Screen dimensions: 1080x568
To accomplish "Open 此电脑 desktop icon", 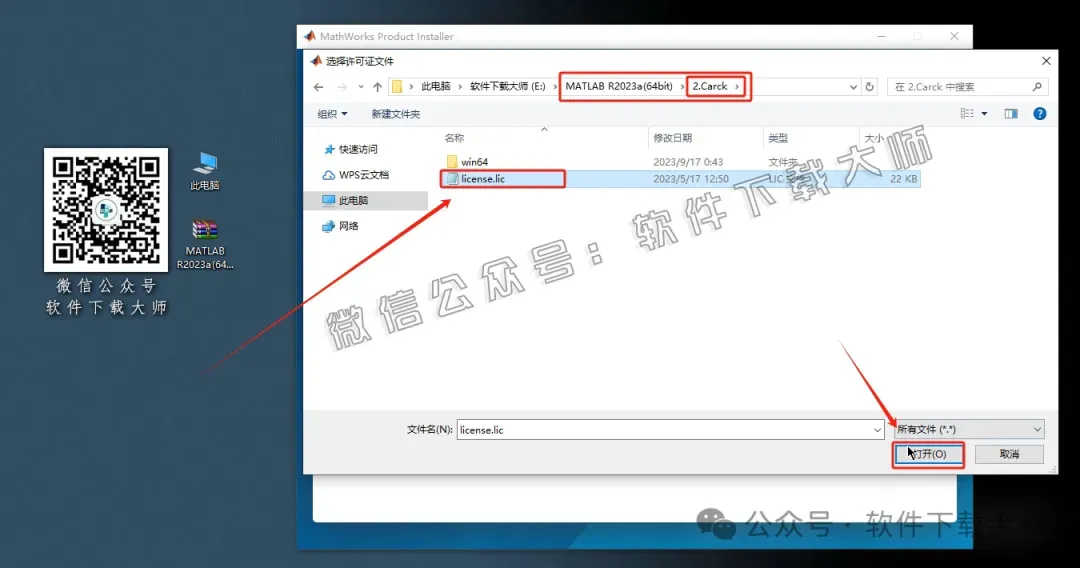I will point(205,171).
